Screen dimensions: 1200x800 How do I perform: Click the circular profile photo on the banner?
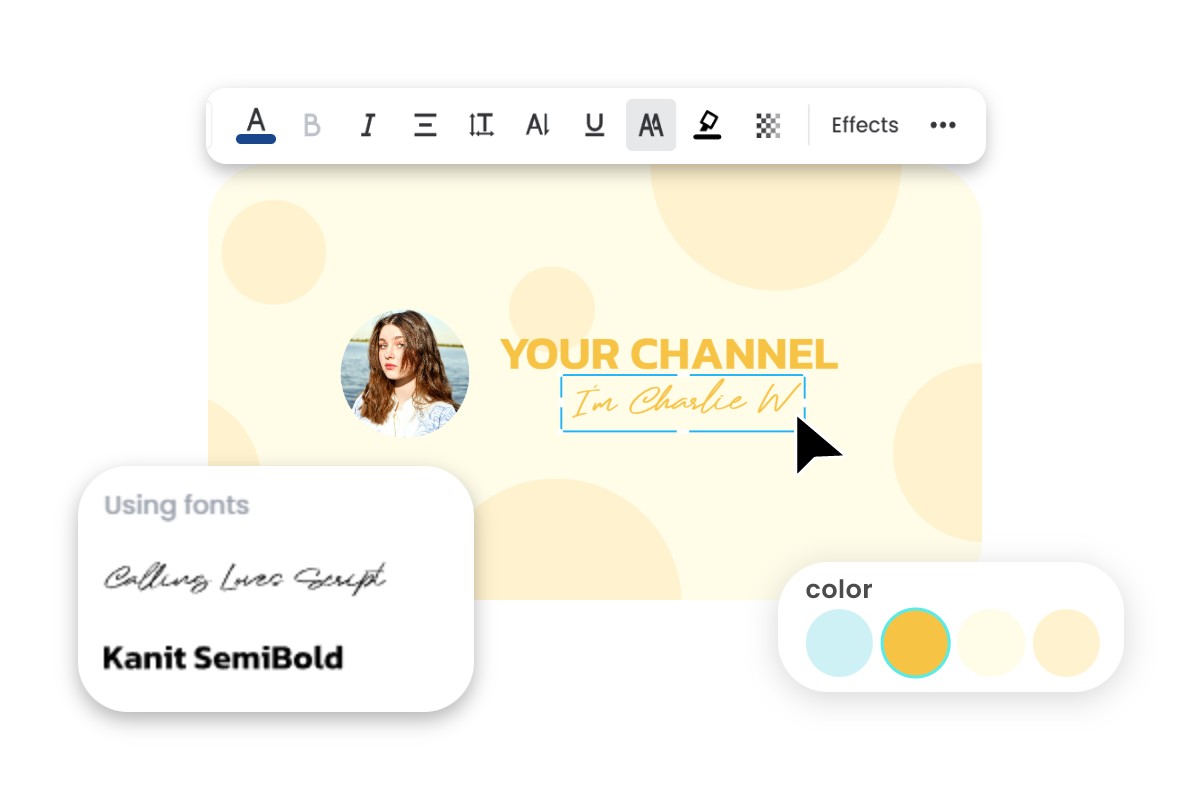point(404,373)
